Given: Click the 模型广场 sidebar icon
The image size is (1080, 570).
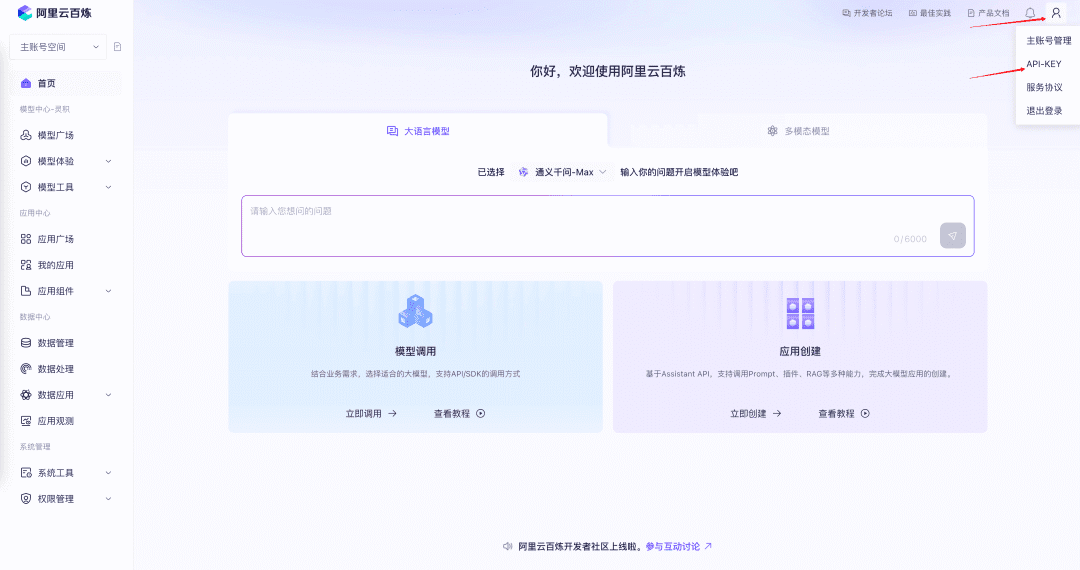Looking at the screenshot, I should (x=25, y=135).
